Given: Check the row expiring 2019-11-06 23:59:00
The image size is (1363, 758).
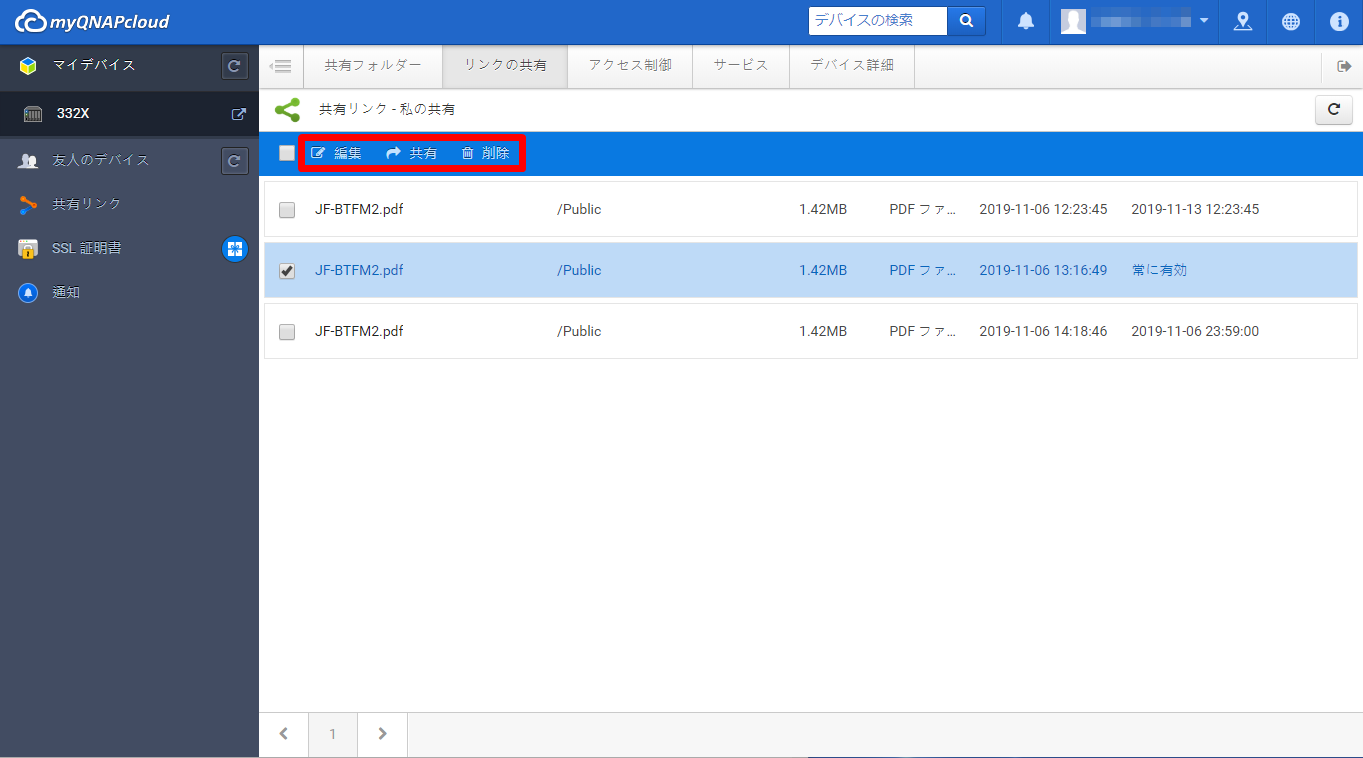Looking at the screenshot, I should [x=287, y=332].
